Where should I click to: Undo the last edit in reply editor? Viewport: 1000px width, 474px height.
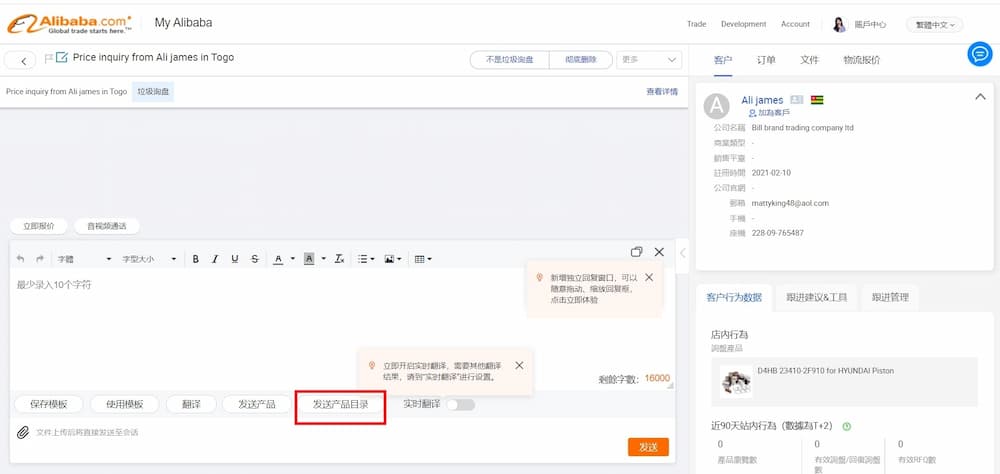tap(20, 259)
